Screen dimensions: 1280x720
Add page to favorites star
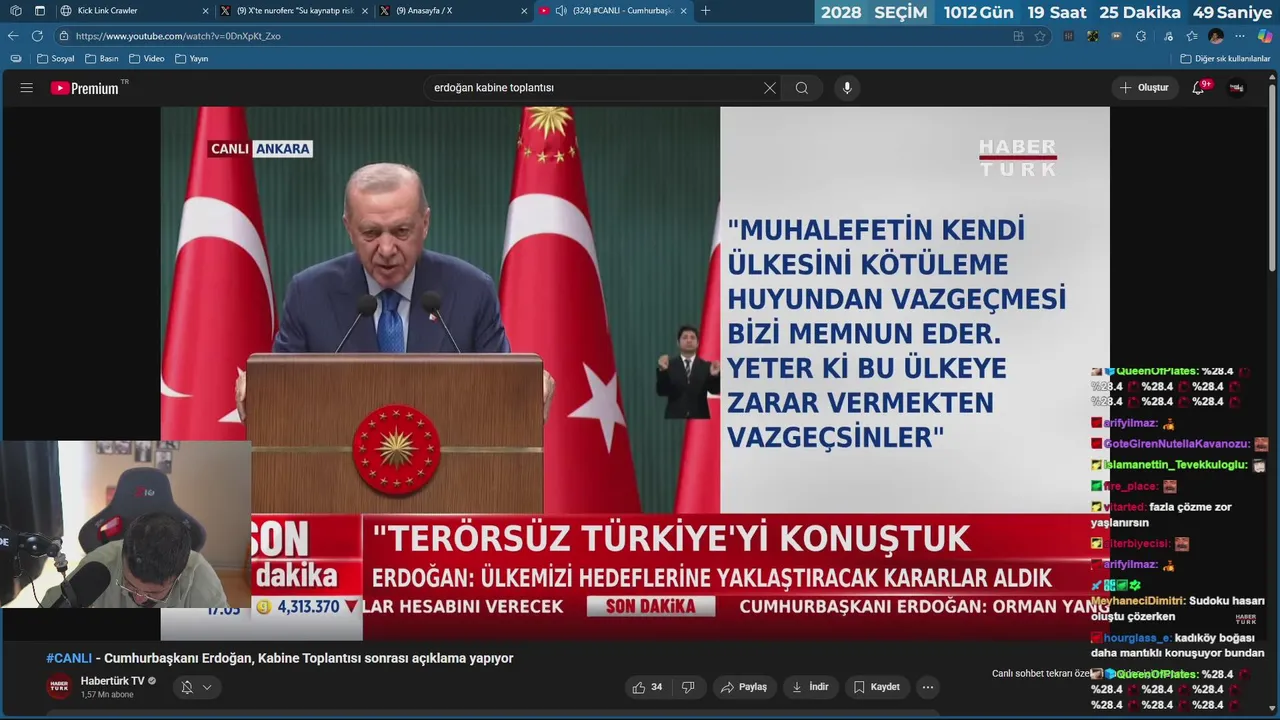1040,36
